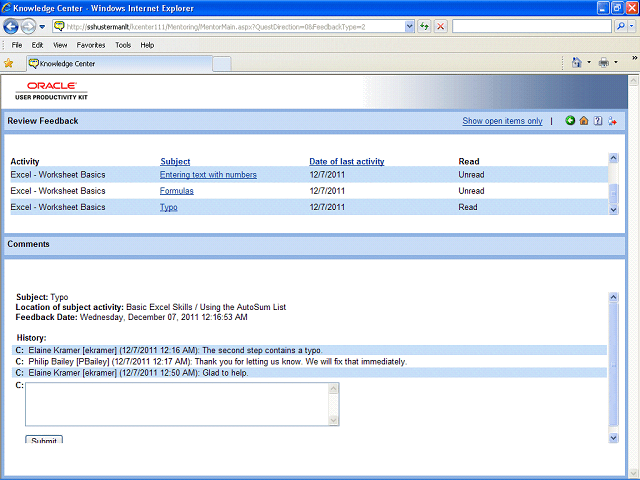Click Read status in the Typo row
The height and width of the screenshot is (480, 640).
[x=468, y=207]
